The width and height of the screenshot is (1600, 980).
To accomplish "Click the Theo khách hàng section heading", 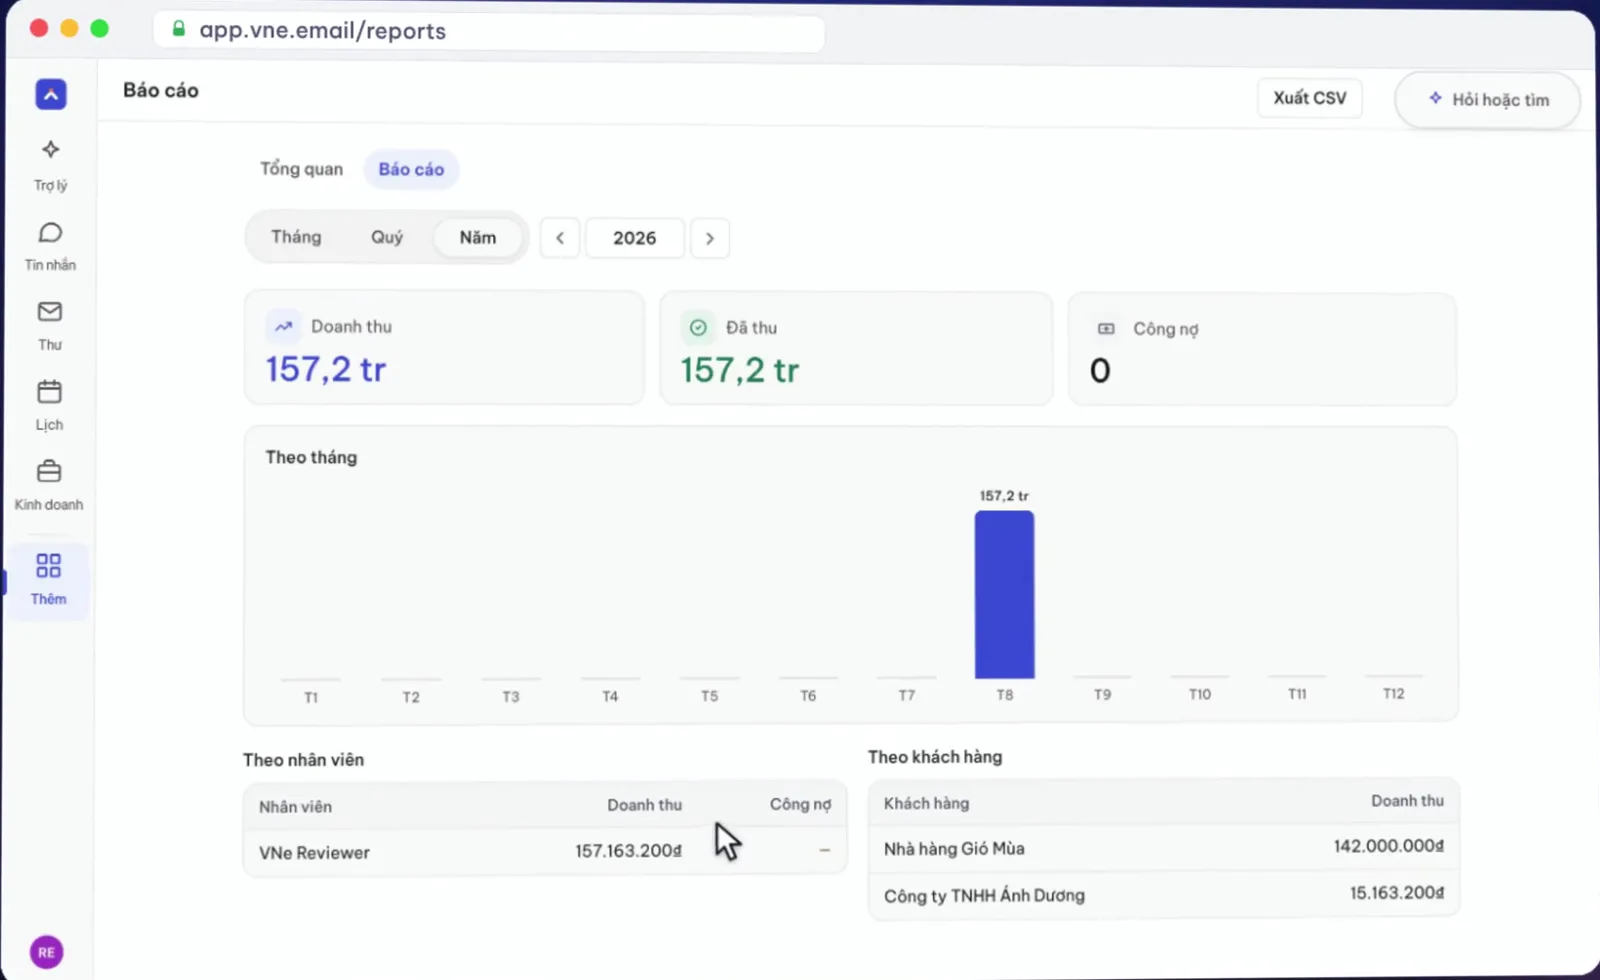I will (x=935, y=757).
